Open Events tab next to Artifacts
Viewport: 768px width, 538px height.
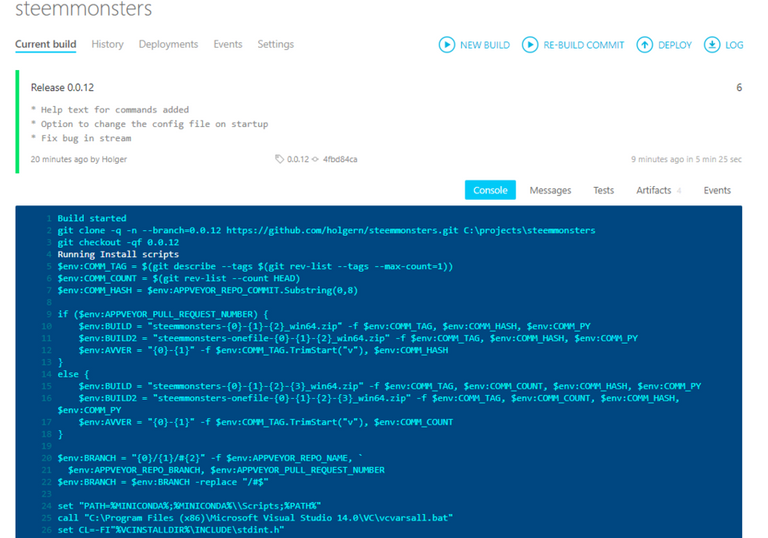[x=717, y=190]
